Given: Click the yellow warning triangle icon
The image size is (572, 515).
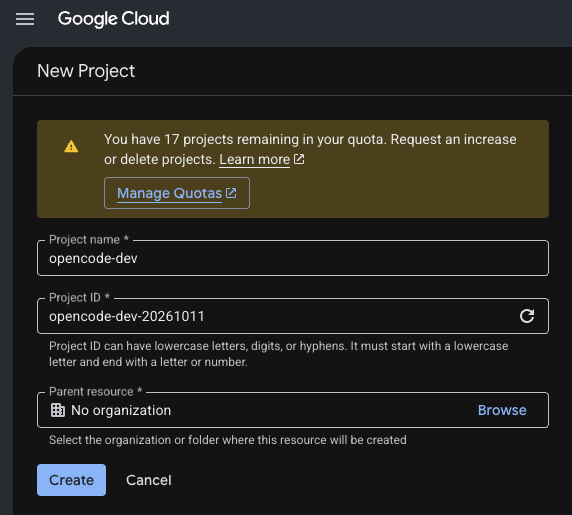Looking at the screenshot, I should 71,146.
